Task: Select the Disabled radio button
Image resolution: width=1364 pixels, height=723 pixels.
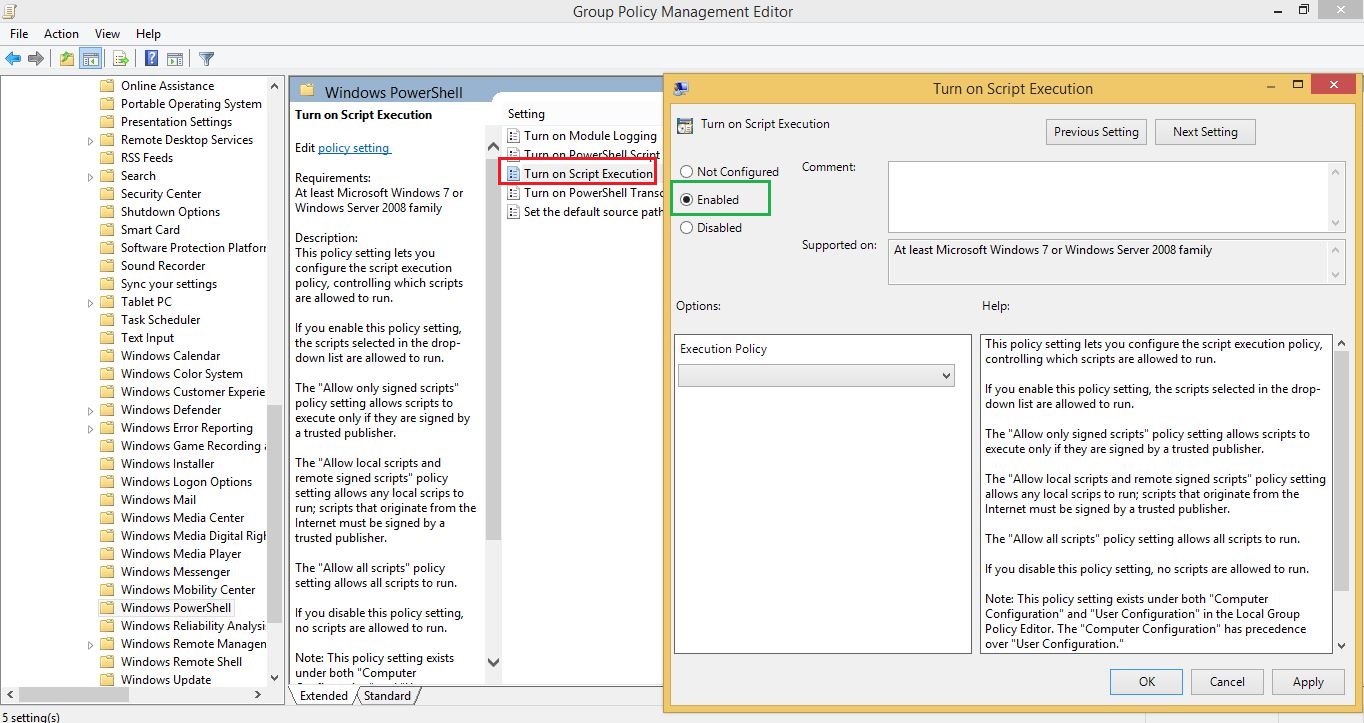Action: (686, 228)
